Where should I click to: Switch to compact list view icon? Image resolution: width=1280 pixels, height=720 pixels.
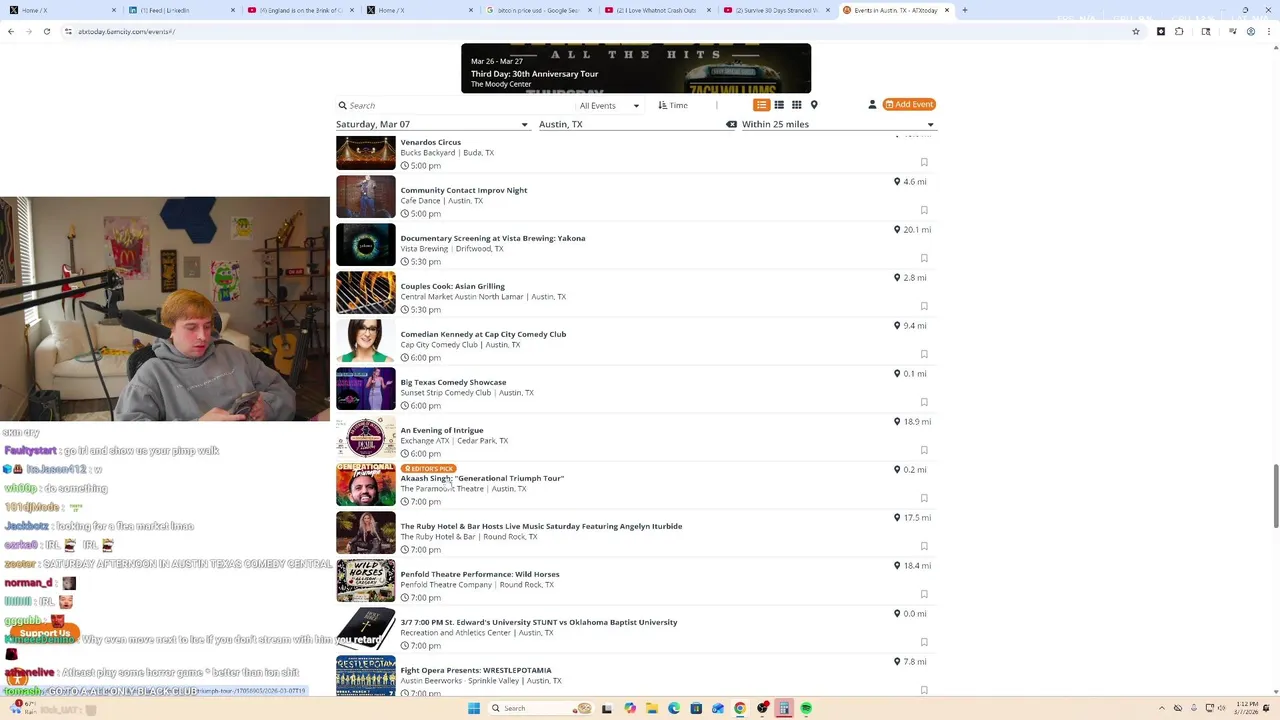click(779, 105)
